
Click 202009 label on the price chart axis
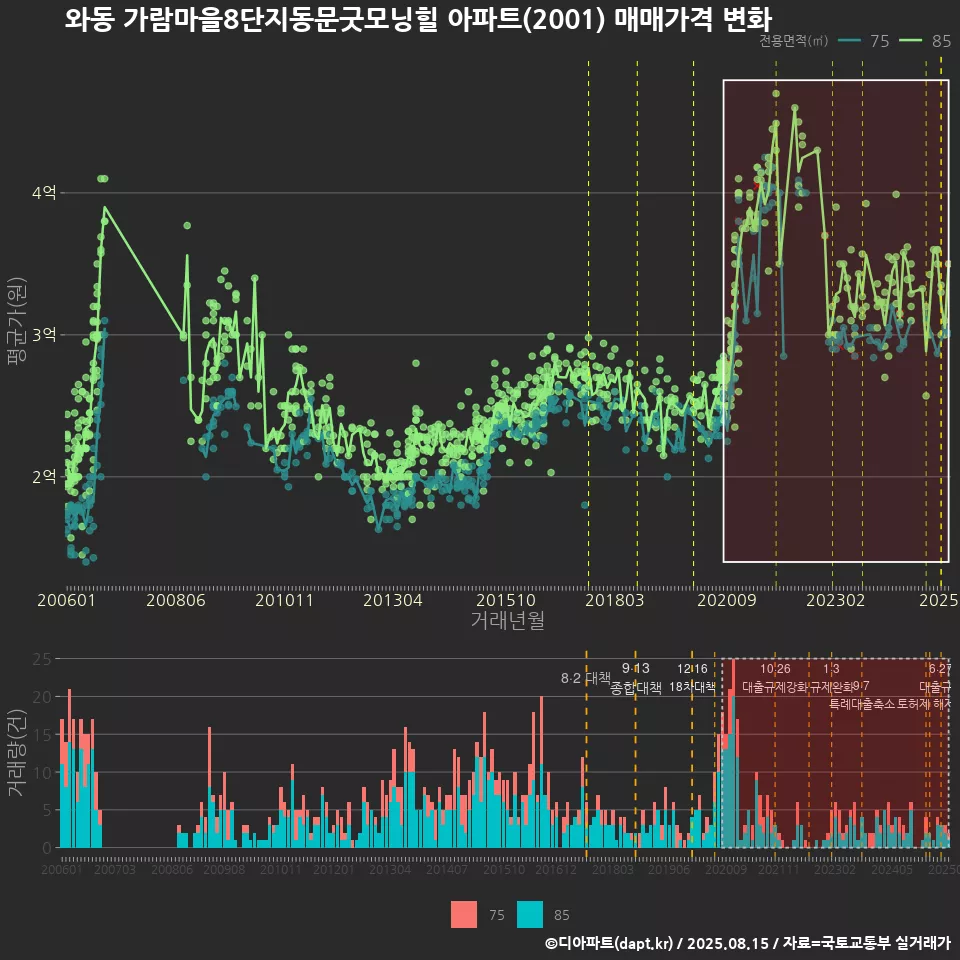[x=727, y=600]
